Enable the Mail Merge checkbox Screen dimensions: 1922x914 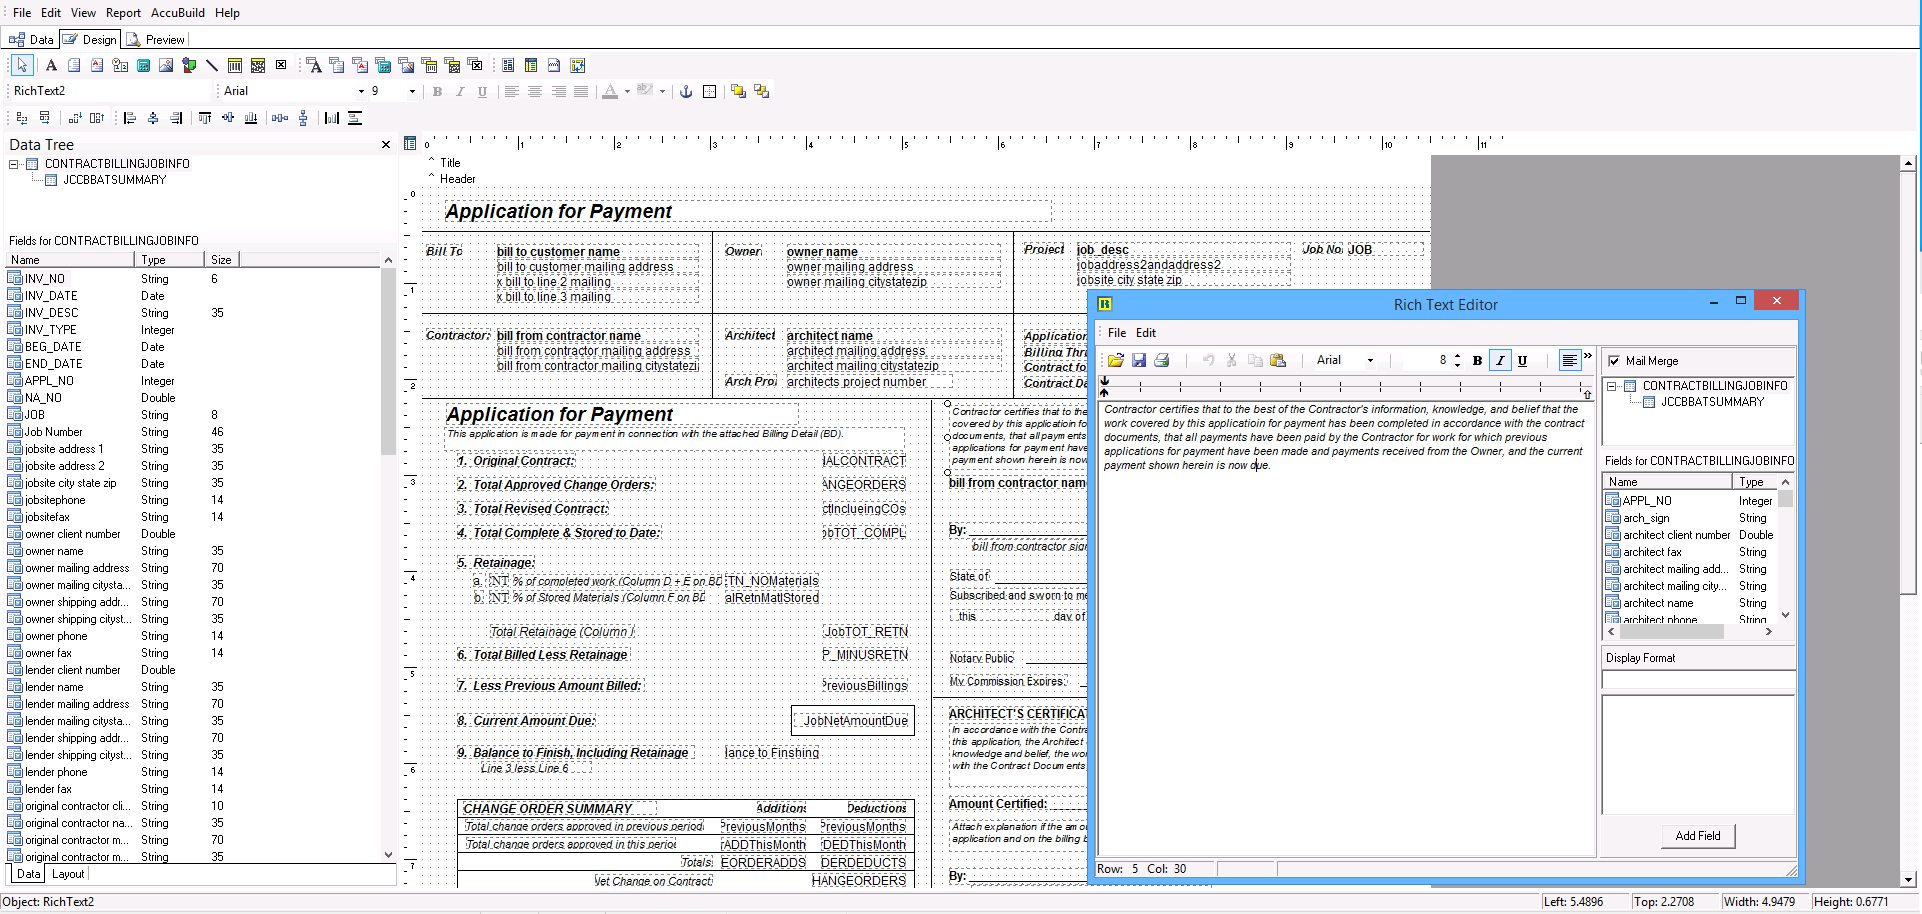pos(1614,361)
